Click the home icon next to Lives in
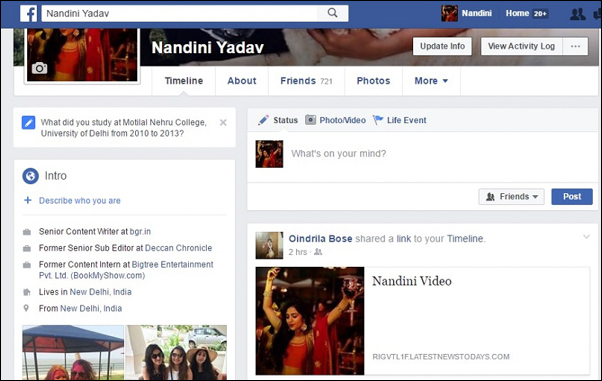Image resolution: width=602 pixels, height=381 pixels. tap(27, 292)
